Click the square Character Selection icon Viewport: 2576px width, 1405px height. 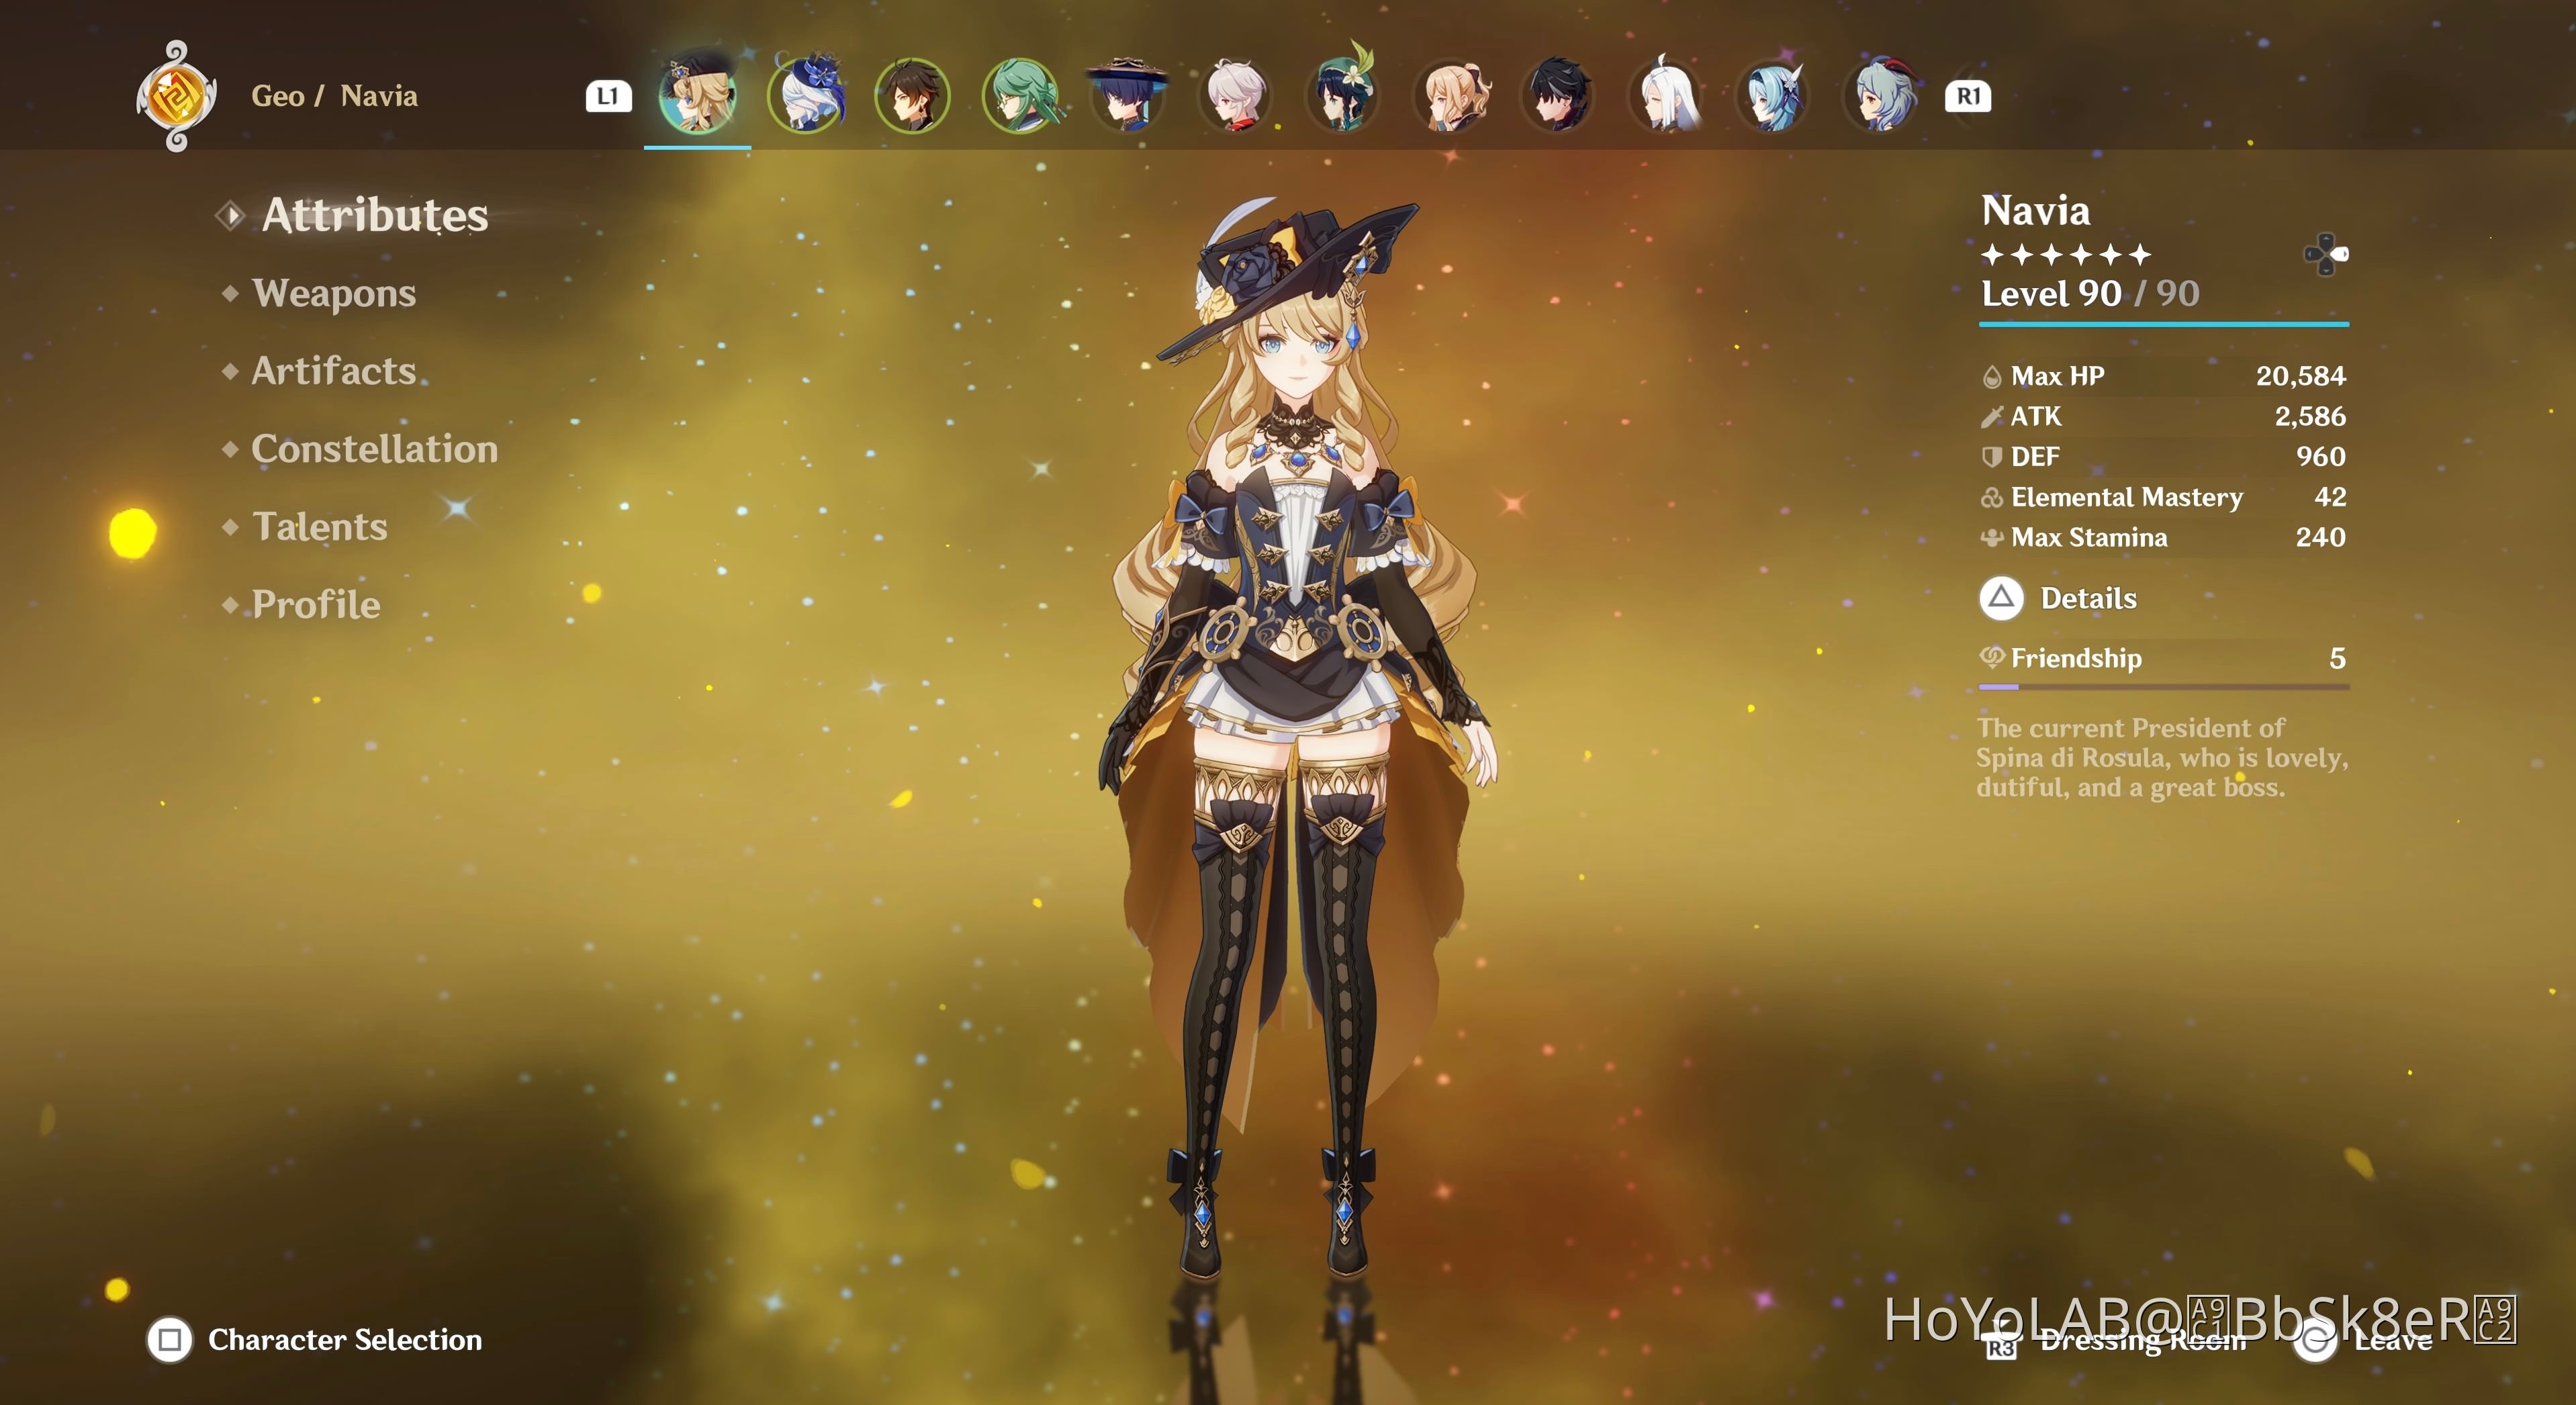(169, 1339)
